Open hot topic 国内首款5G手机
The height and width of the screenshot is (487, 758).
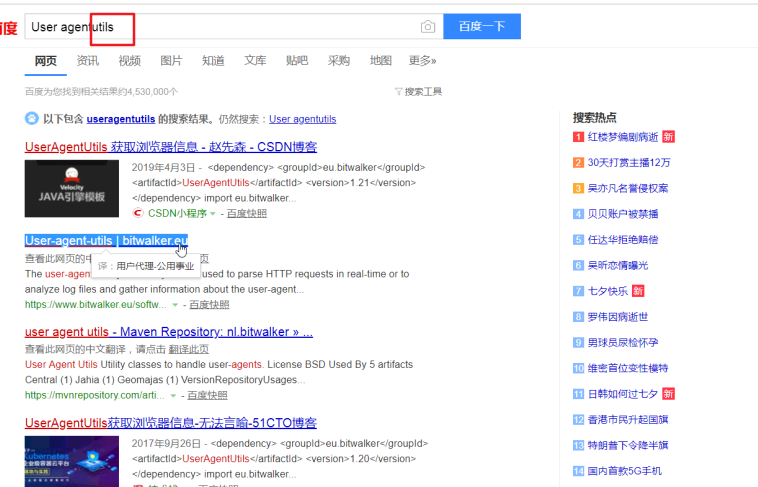pyautogui.click(x=625, y=471)
